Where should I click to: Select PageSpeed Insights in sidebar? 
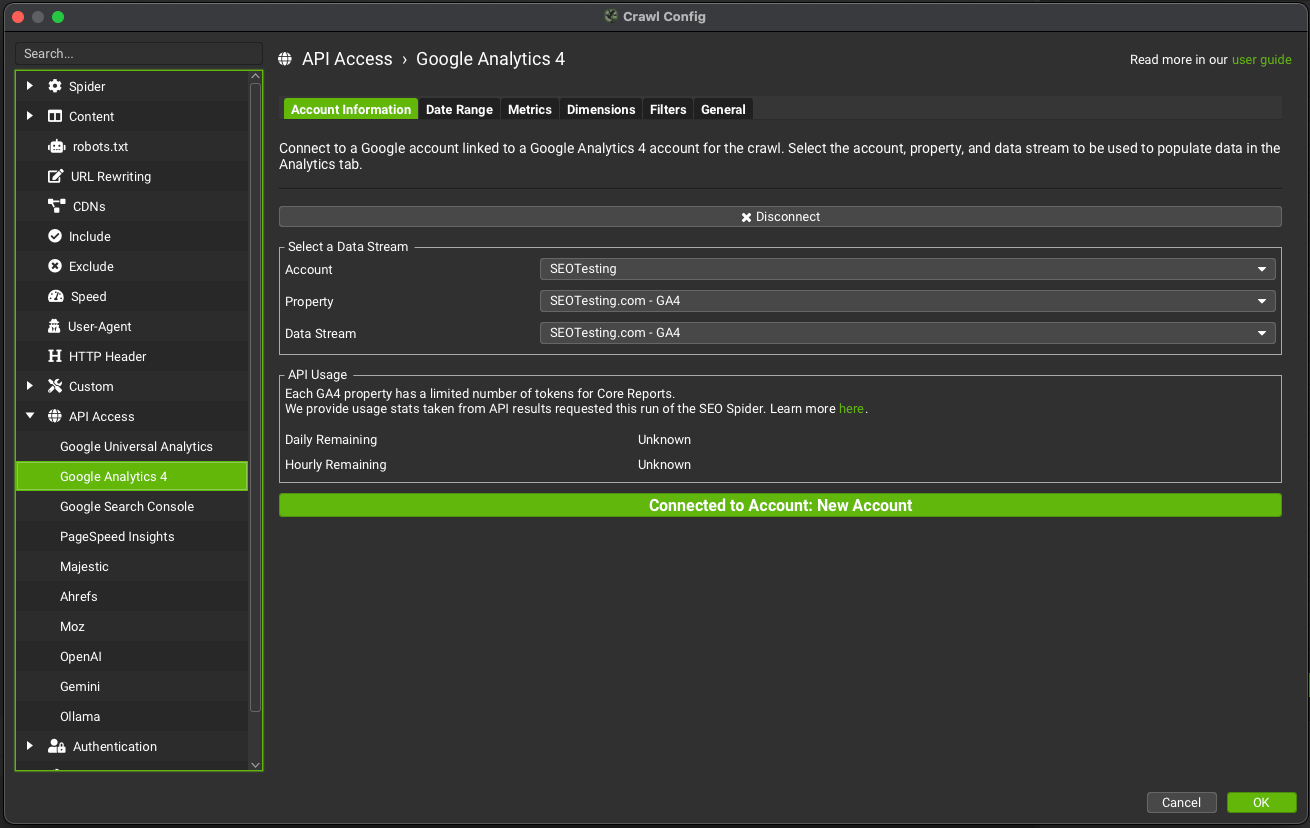click(x=132, y=536)
